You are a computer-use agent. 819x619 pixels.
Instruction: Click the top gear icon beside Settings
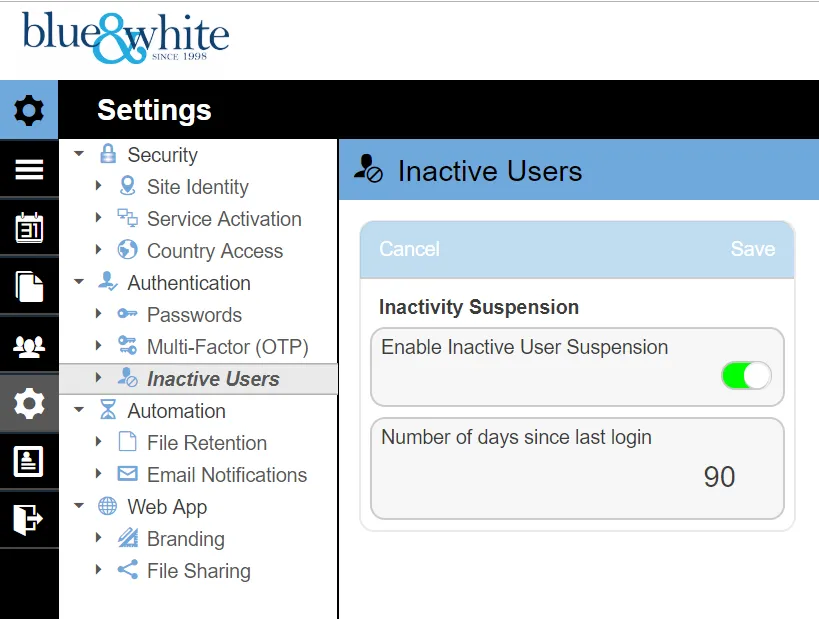(29, 110)
